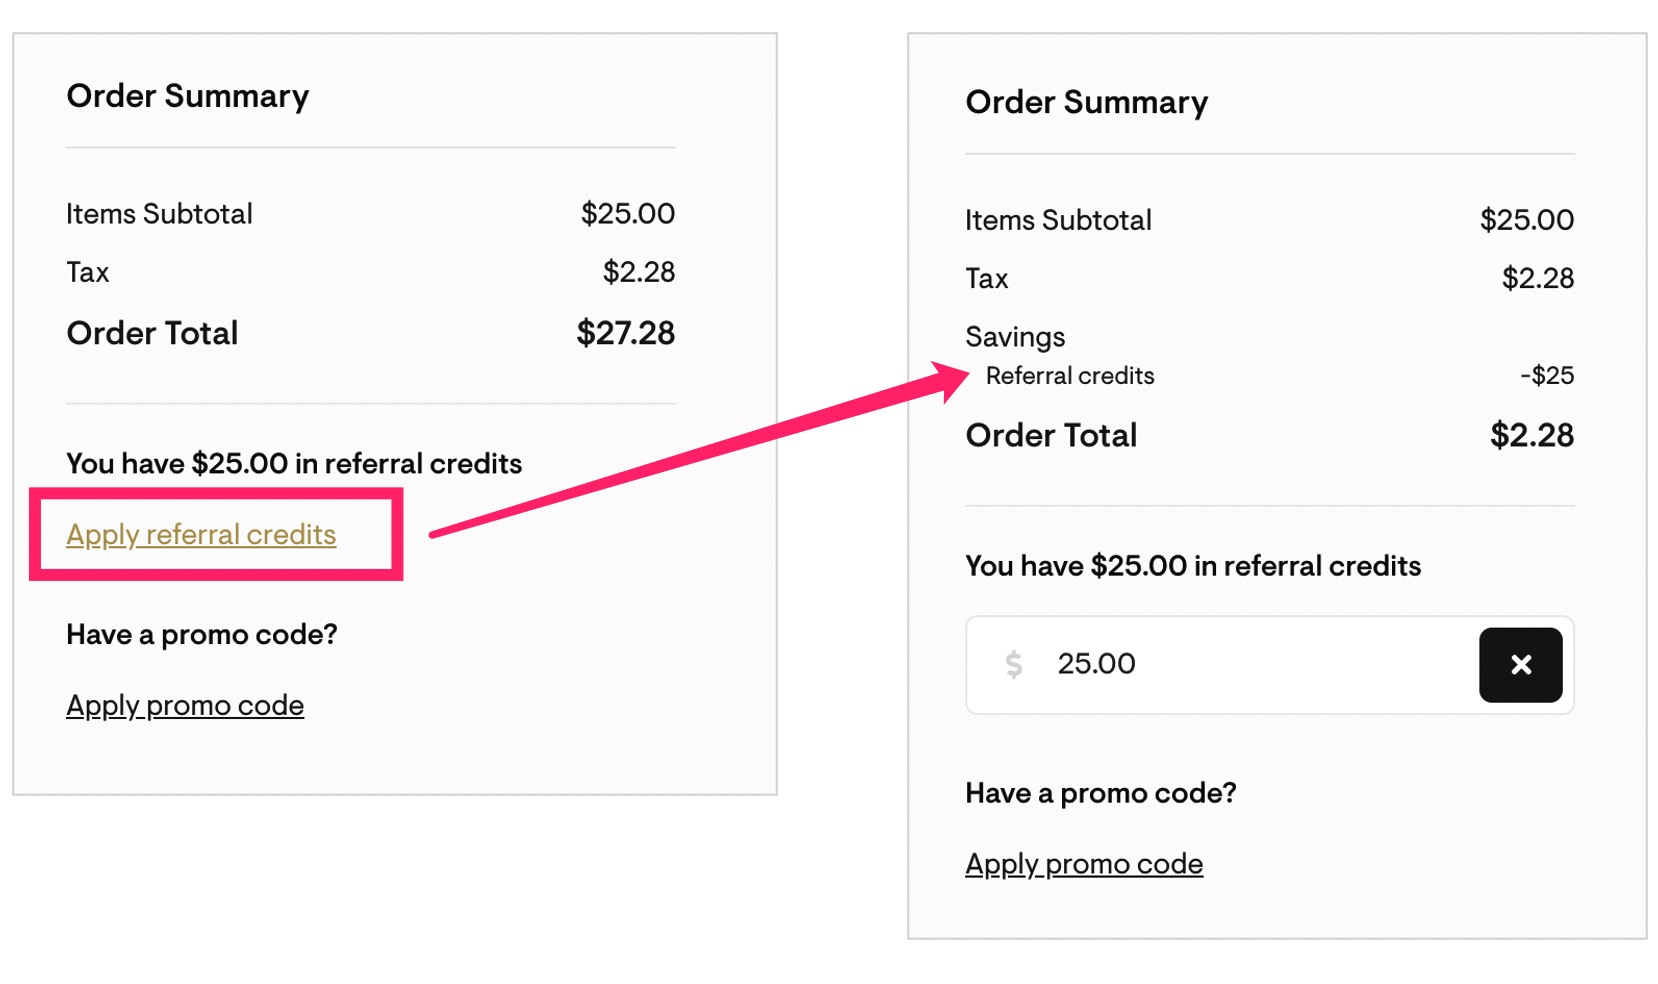The image size is (1658, 984).
Task: Click the Order Total label beside bold $2.28
Action: pos(1051,435)
